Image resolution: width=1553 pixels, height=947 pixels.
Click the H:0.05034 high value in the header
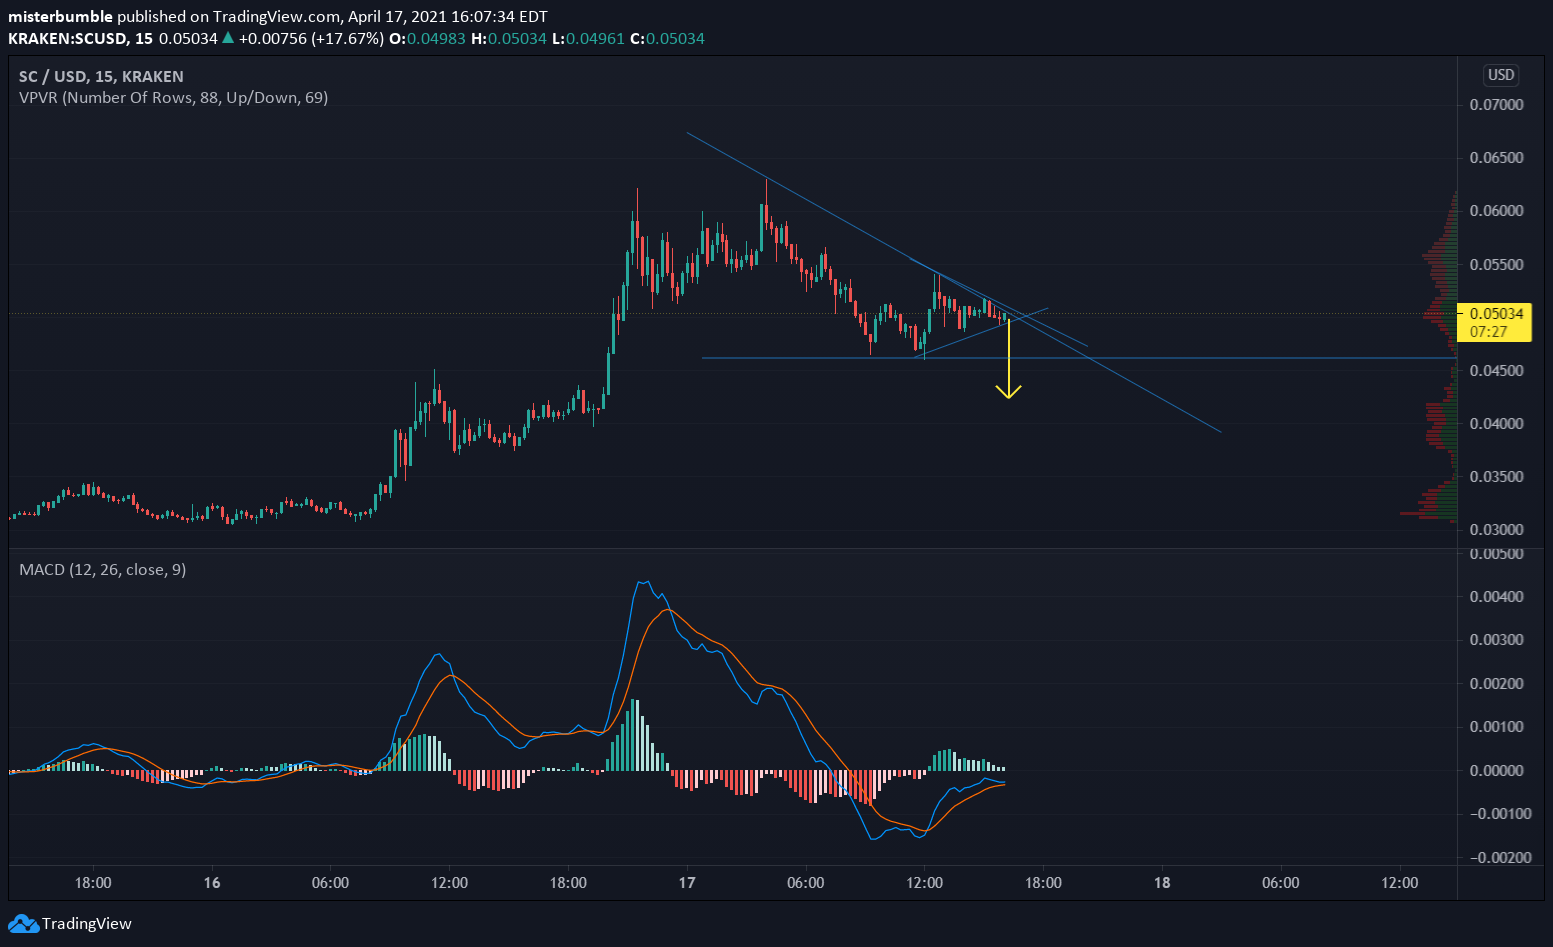click(509, 39)
